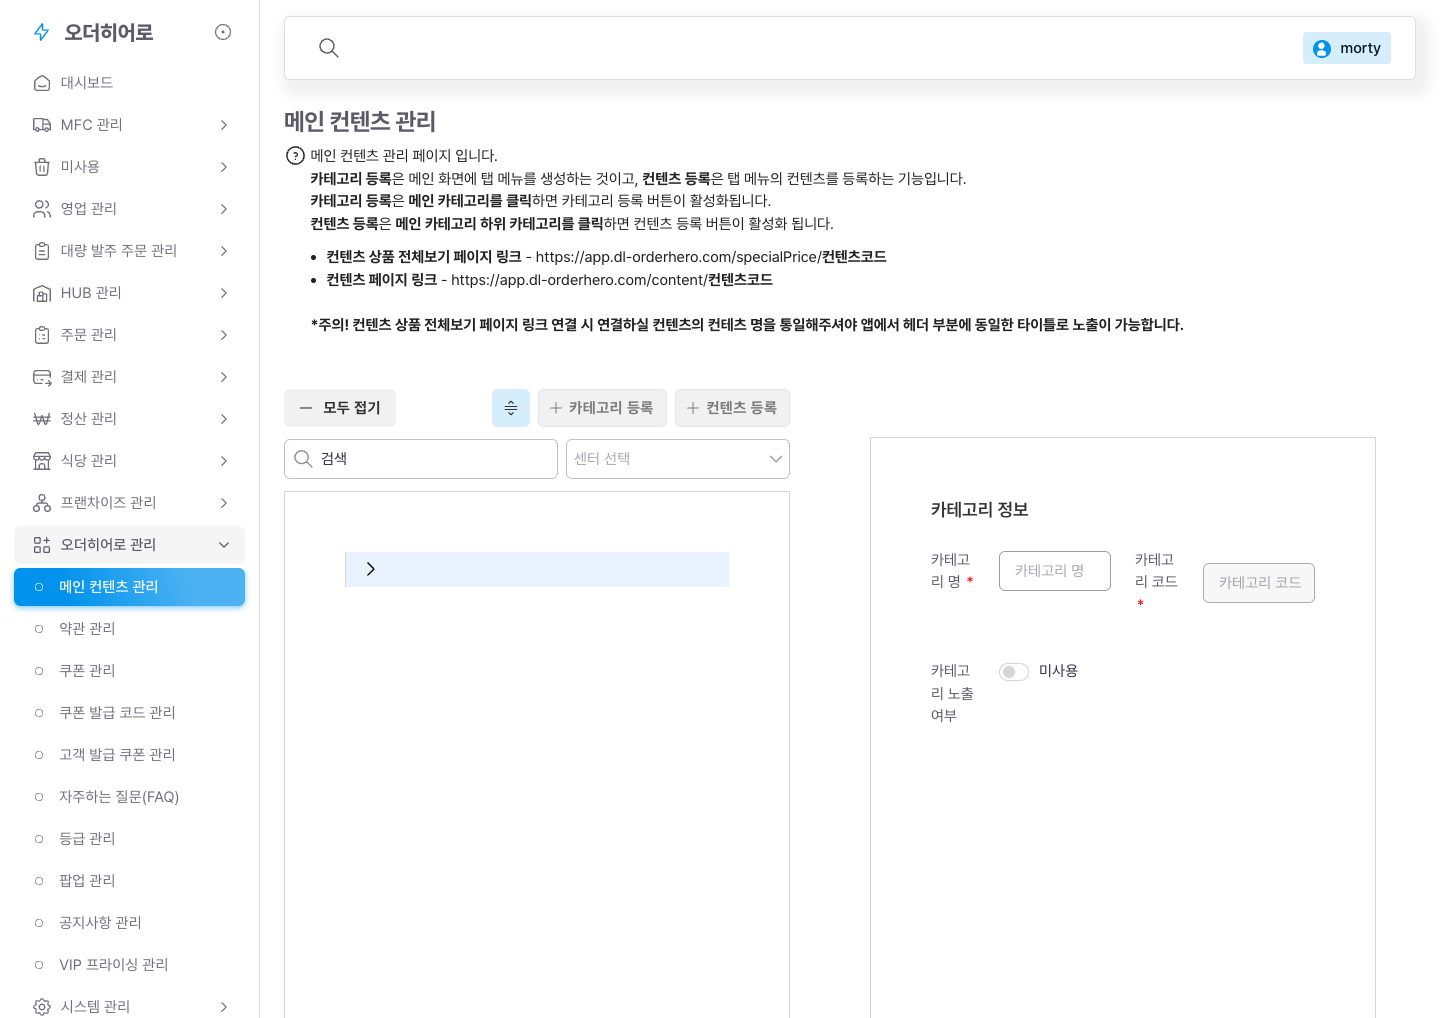Click the MFC 관리 truck icon
1440x1018 pixels.
point(42,125)
